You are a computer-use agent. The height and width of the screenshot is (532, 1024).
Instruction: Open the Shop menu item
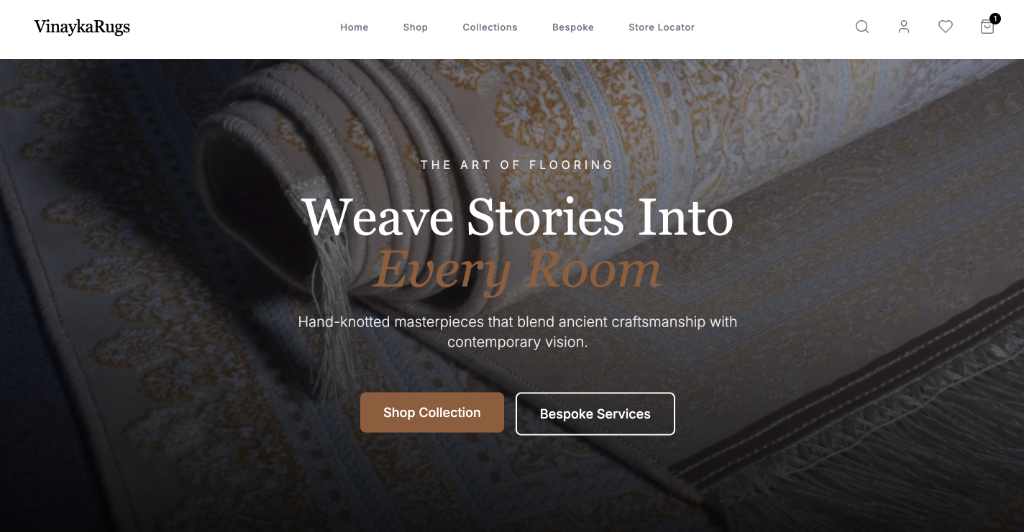(x=415, y=27)
